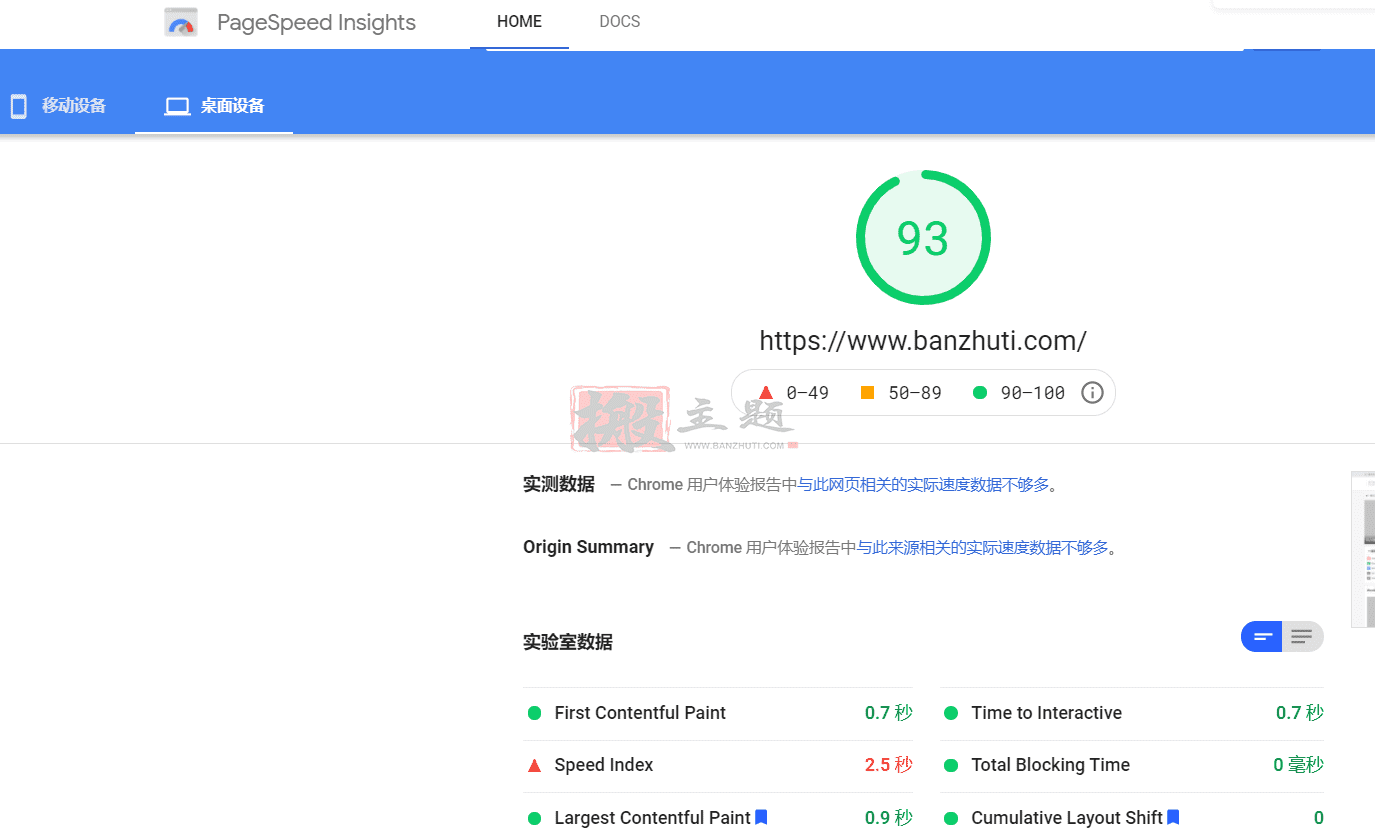Screen dimensions: 1375x836
Task: Click the laptop desktop icon
Action: point(178,106)
